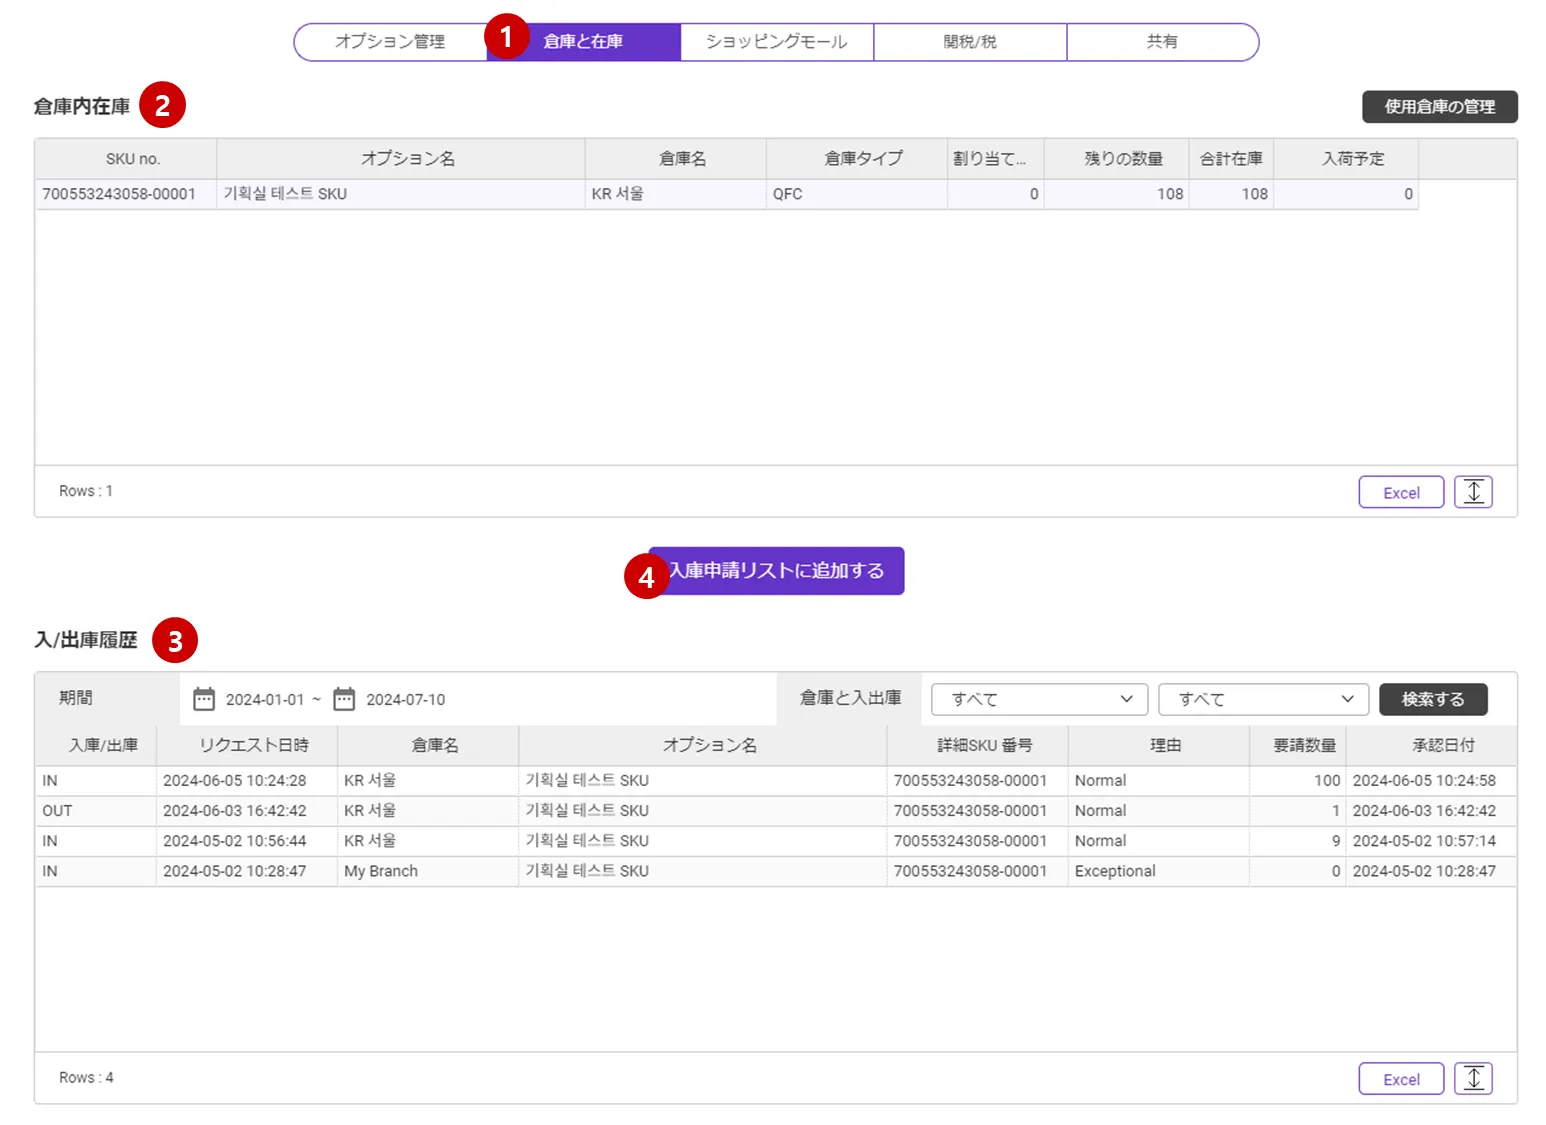Click the end date calendar icon
This screenshot has height=1125, width=1546.
(344, 699)
